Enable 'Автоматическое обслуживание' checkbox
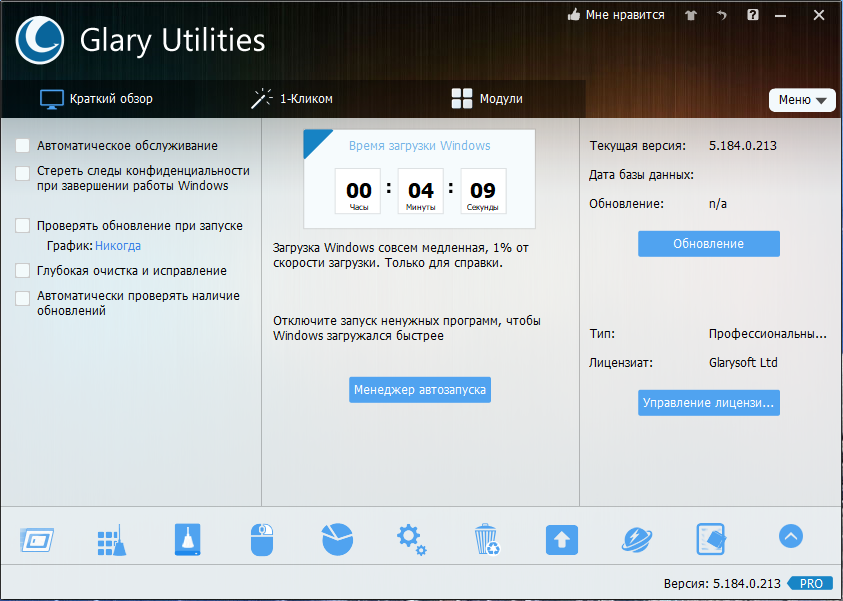This screenshot has width=843, height=601. click(23, 146)
